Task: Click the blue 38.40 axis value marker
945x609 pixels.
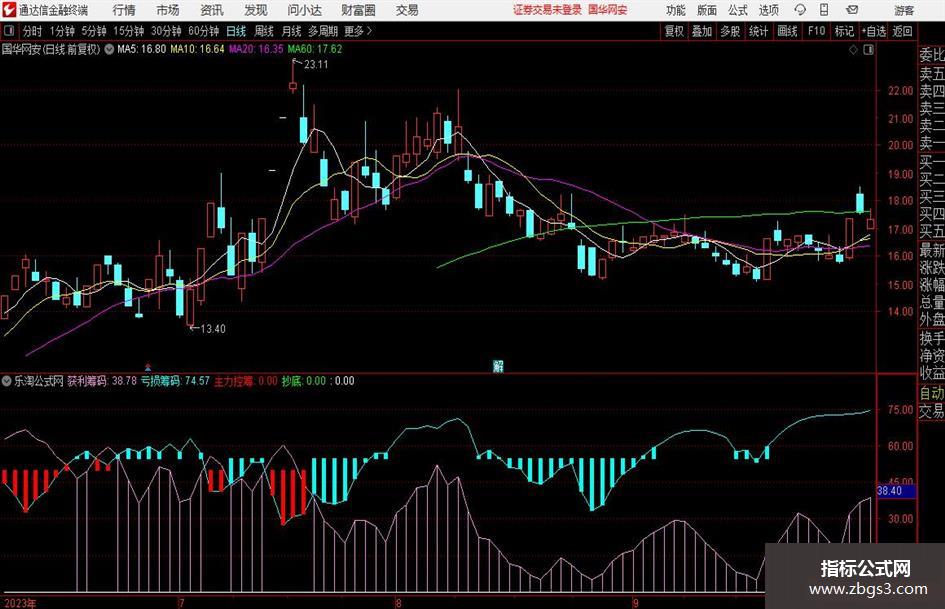Action: pyautogui.click(x=896, y=491)
